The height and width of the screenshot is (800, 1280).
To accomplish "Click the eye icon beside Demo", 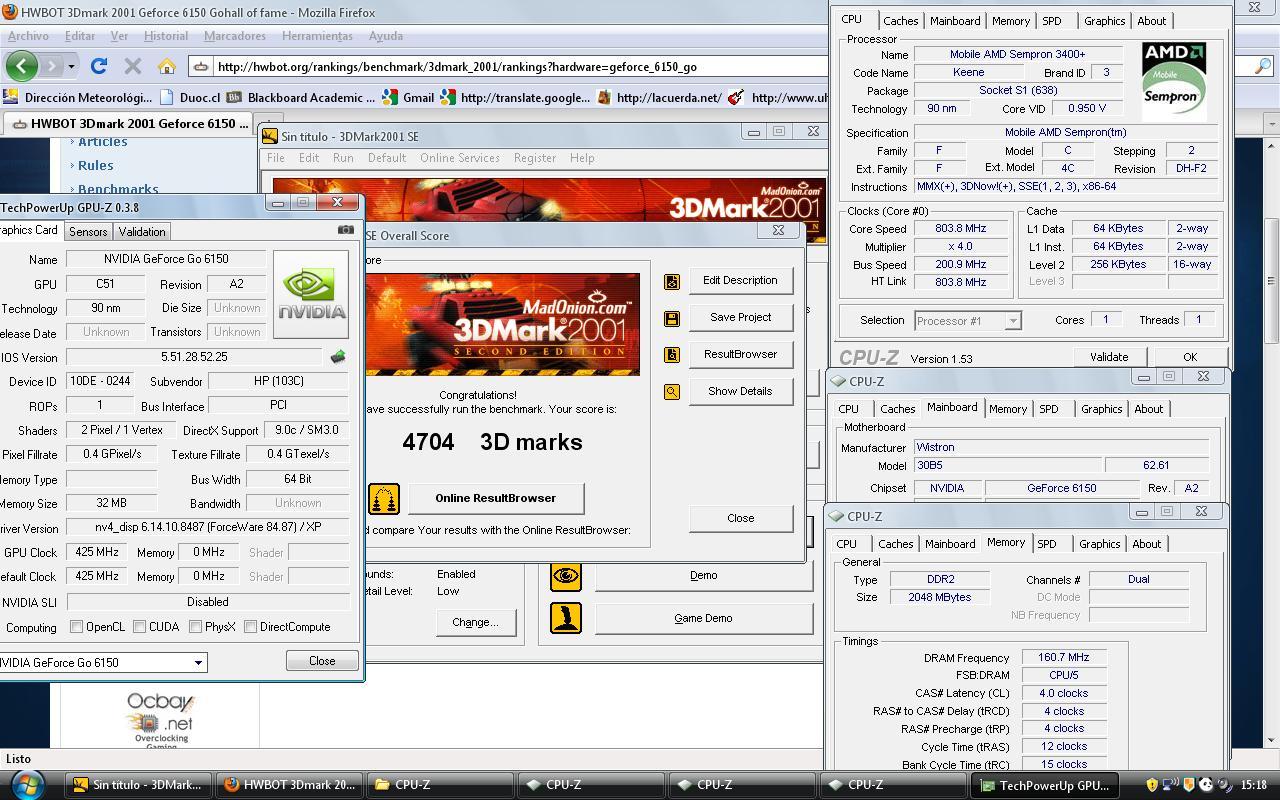I will 566,575.
